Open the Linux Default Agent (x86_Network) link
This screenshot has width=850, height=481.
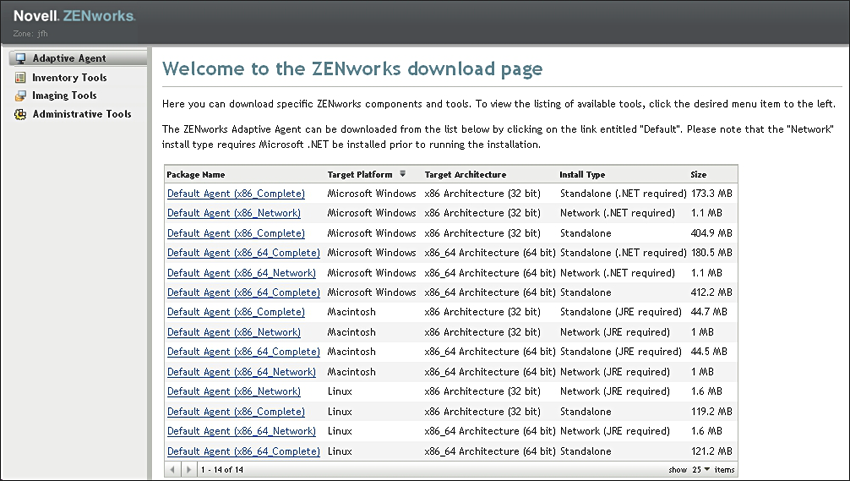click(x=233, y=392)
